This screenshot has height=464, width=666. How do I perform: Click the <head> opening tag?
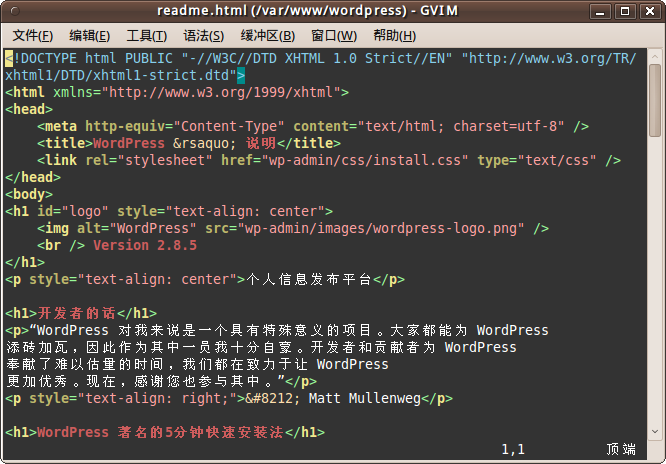29,109
